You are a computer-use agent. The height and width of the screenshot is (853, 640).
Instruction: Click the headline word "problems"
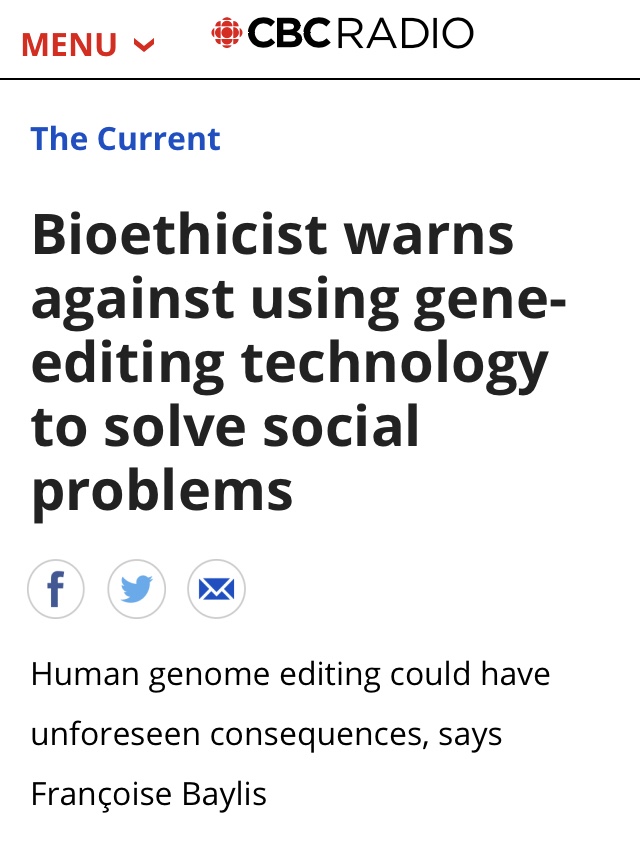point(162,491)
